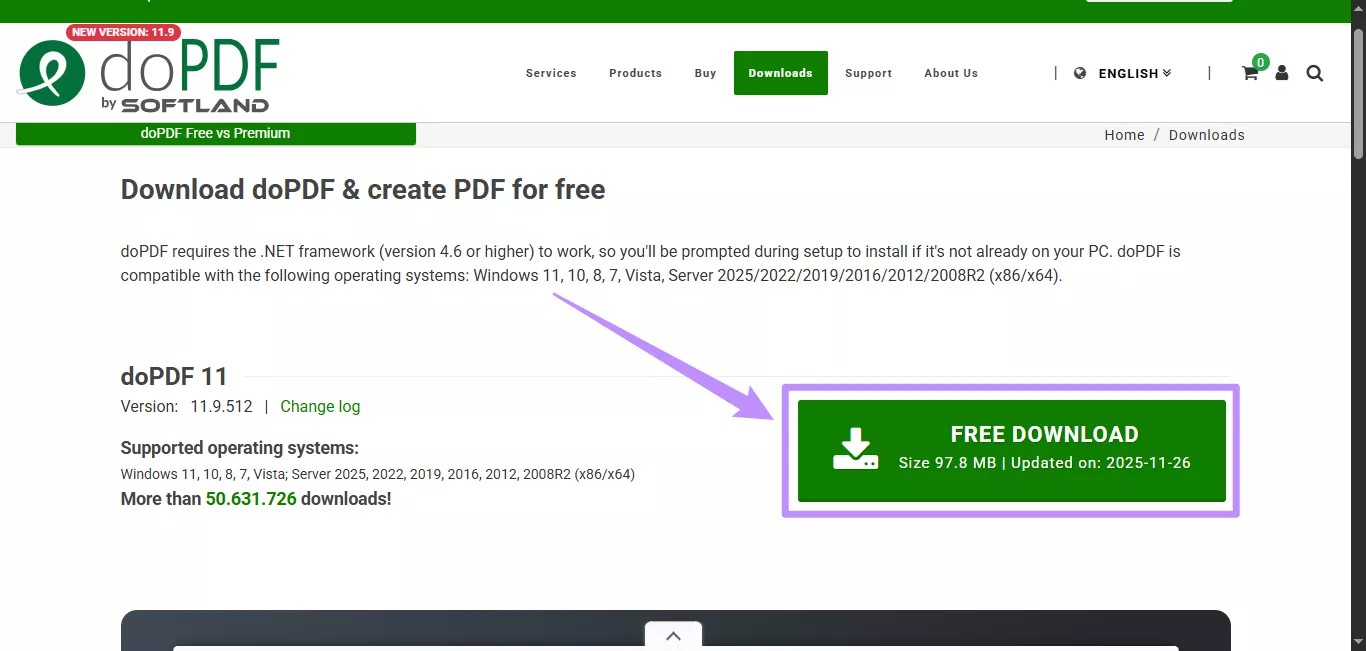Click the cart item count badge

1260,62
